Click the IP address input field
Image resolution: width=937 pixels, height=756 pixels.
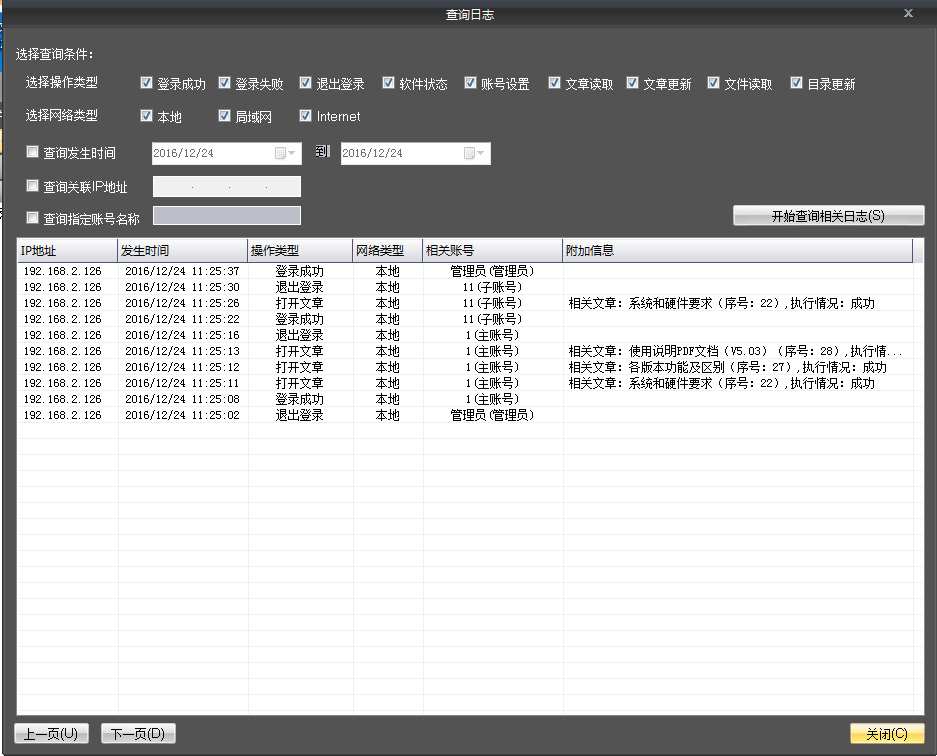pyautogui.click(x=227, y=187)
